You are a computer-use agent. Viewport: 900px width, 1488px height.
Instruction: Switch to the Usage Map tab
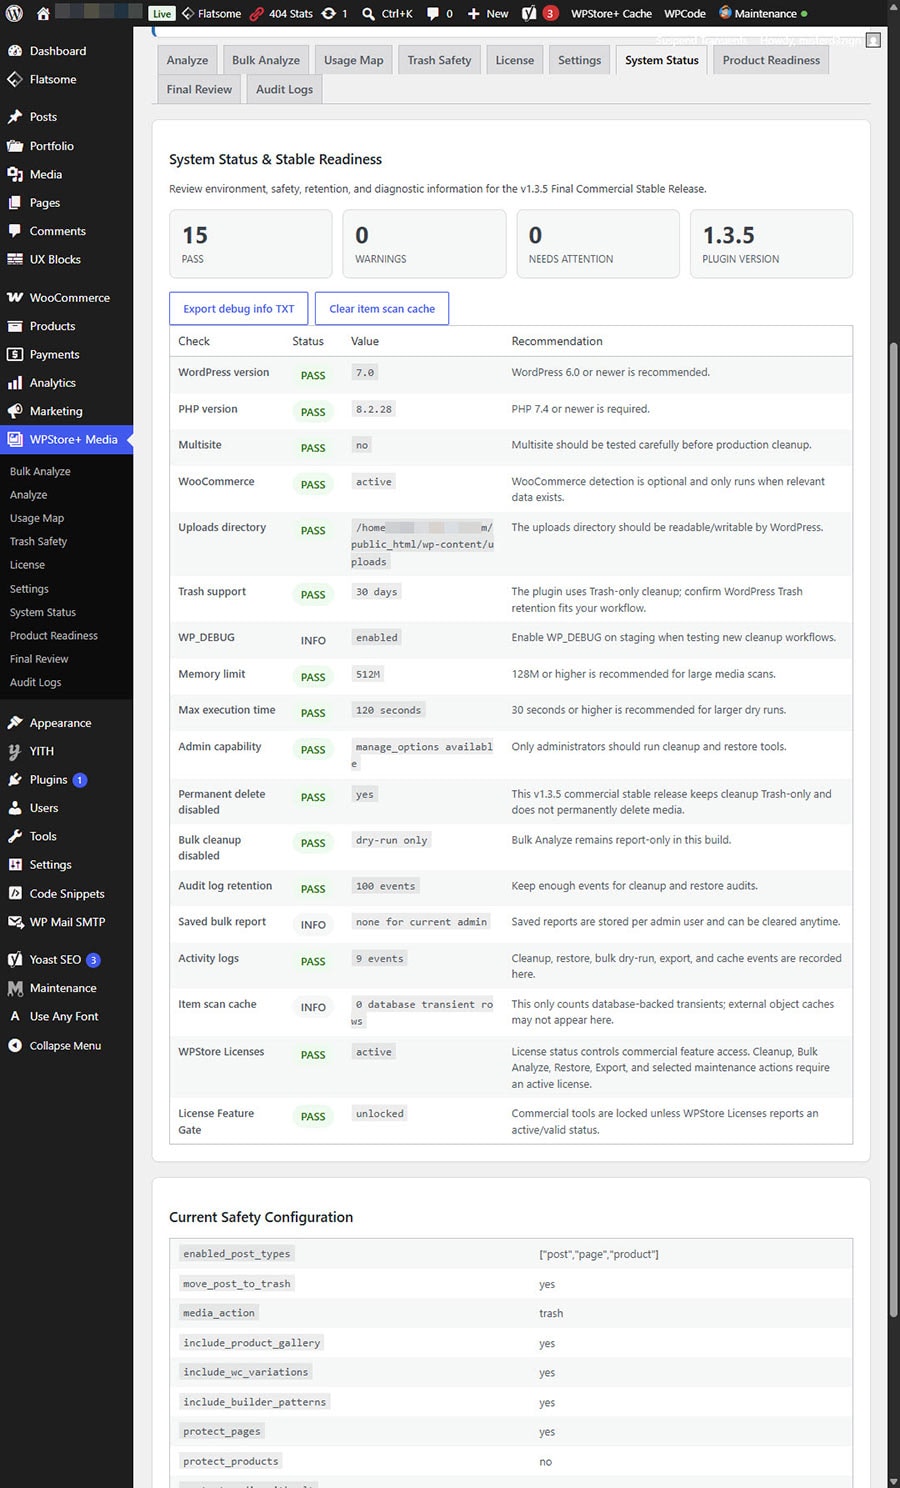click(353, 60)
